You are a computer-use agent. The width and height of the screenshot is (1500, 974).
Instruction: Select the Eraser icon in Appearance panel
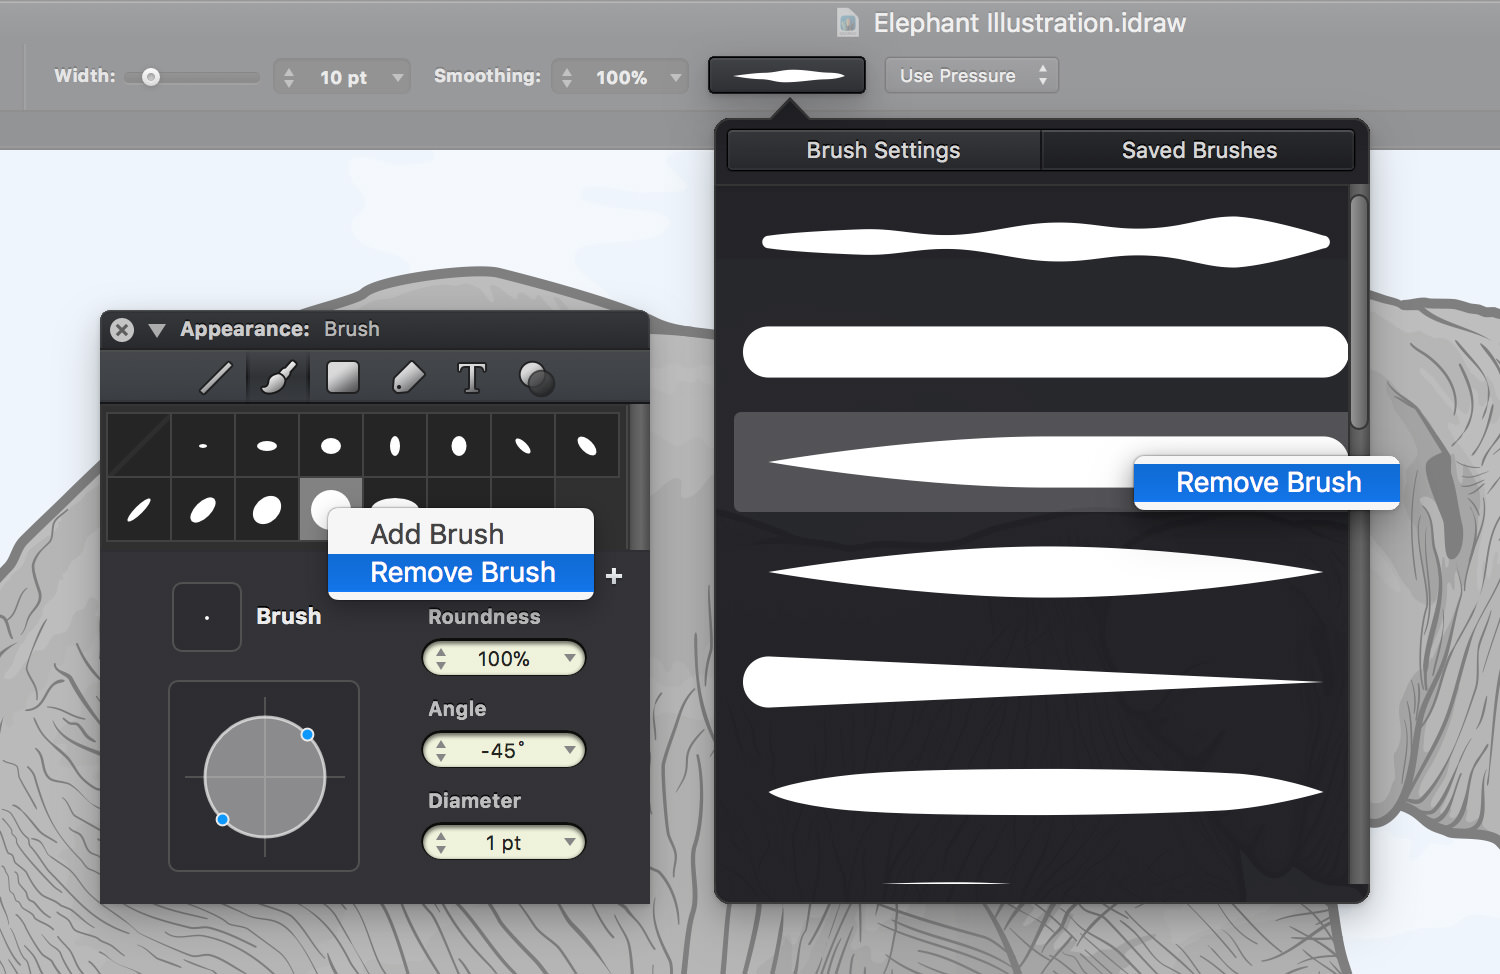[x=408, y=378]
